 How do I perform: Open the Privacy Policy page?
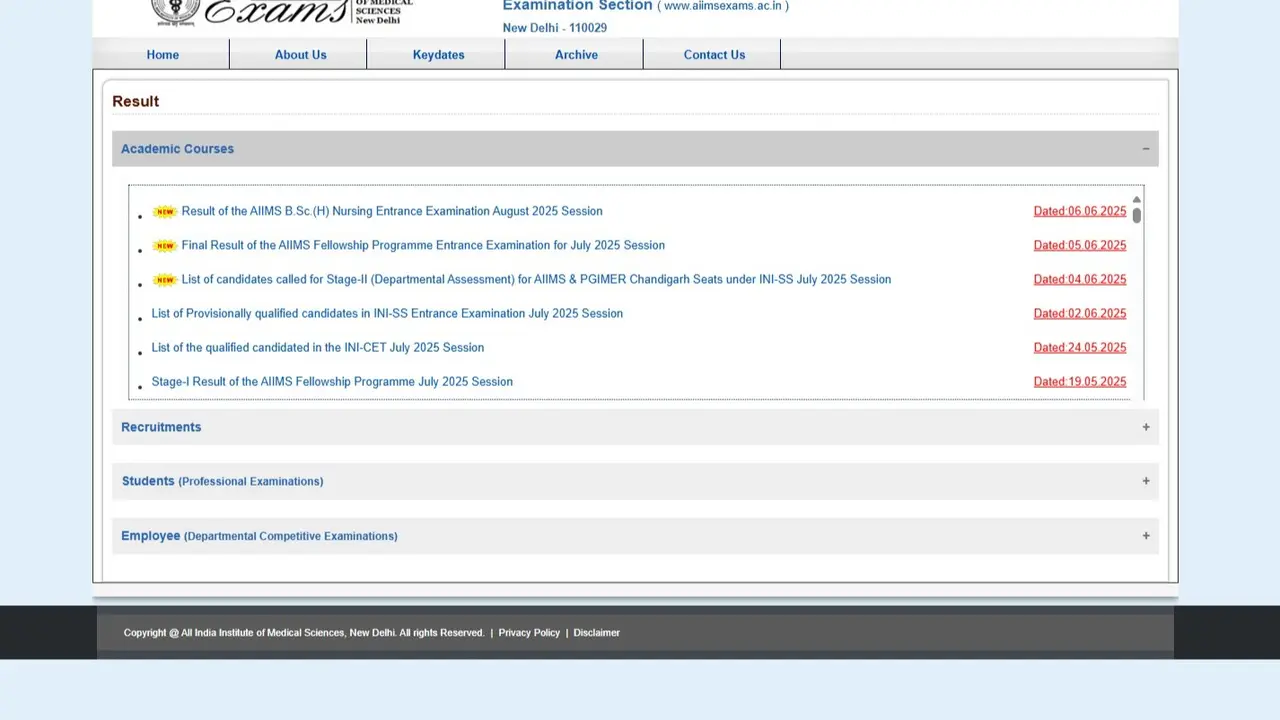529,632
